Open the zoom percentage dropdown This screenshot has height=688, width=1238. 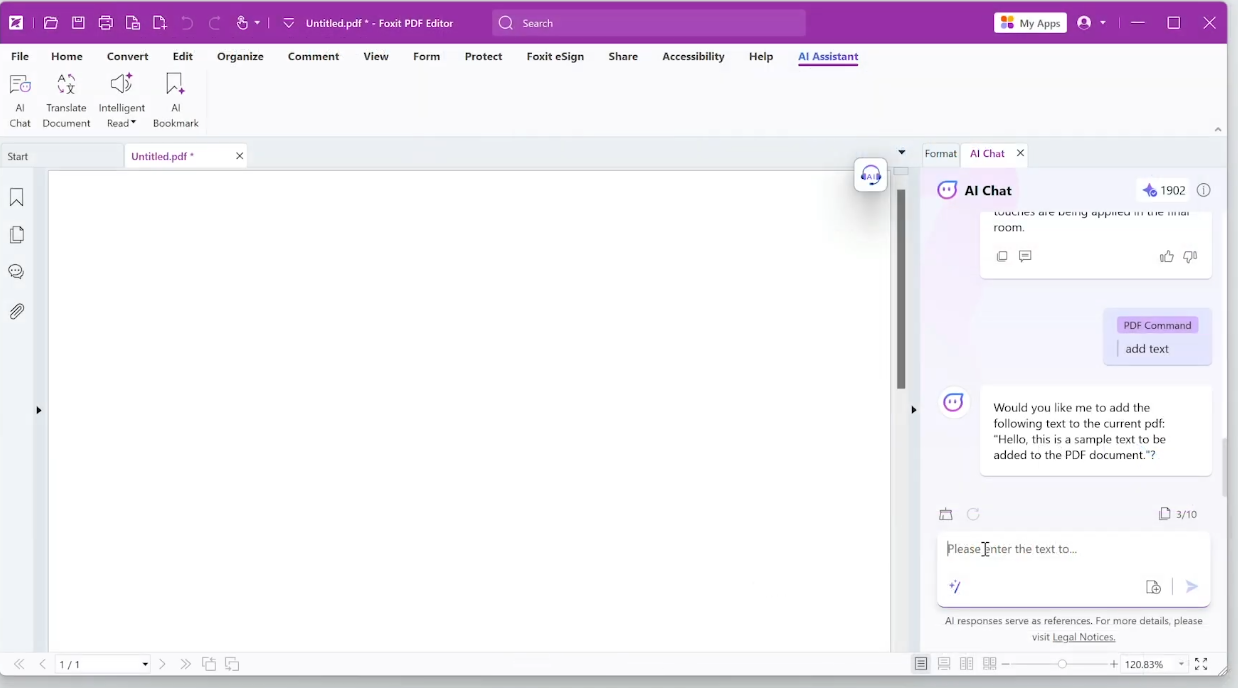click(1181, 664)
